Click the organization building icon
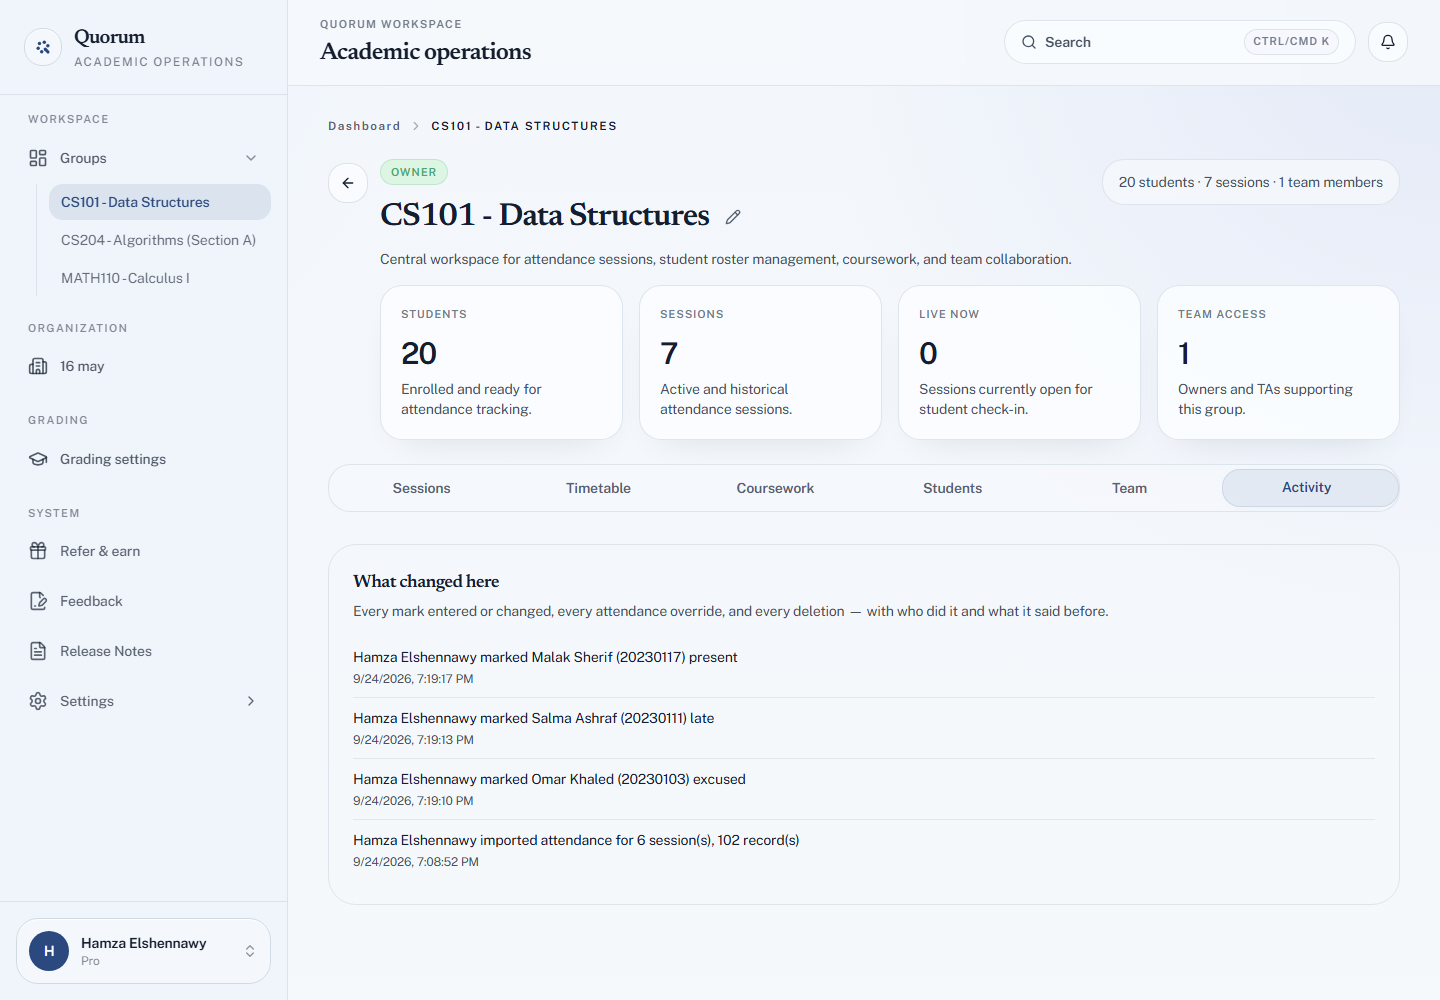1440x1000 pixels. click(38, 366)
